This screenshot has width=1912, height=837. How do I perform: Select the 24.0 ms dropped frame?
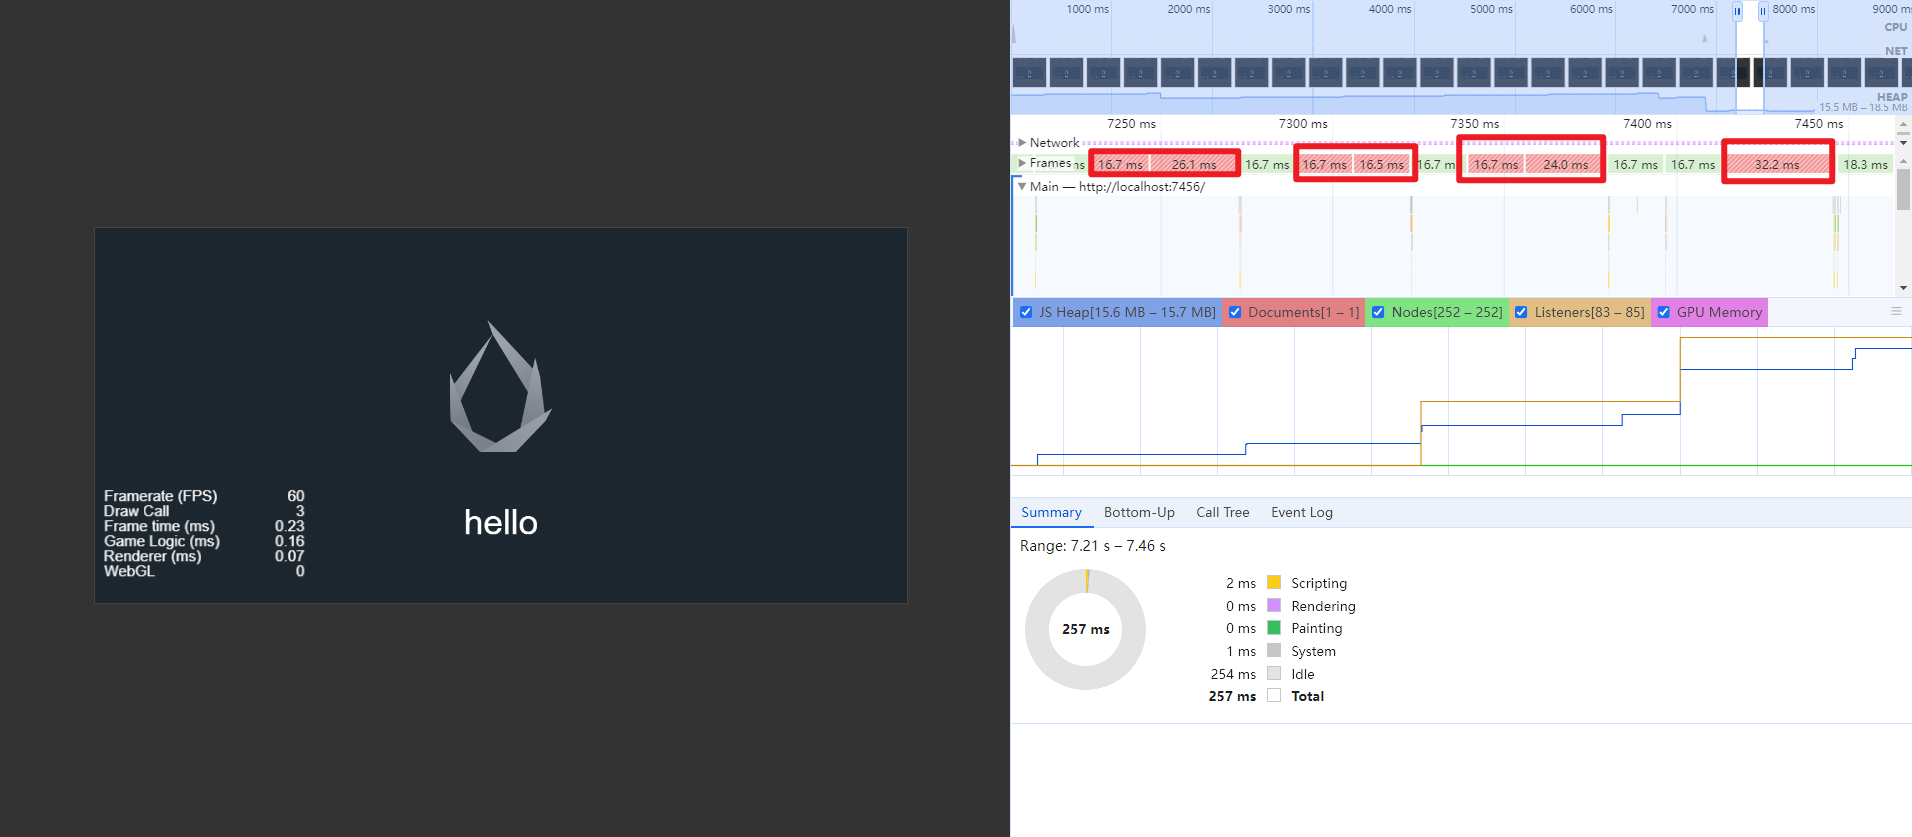1564,164
